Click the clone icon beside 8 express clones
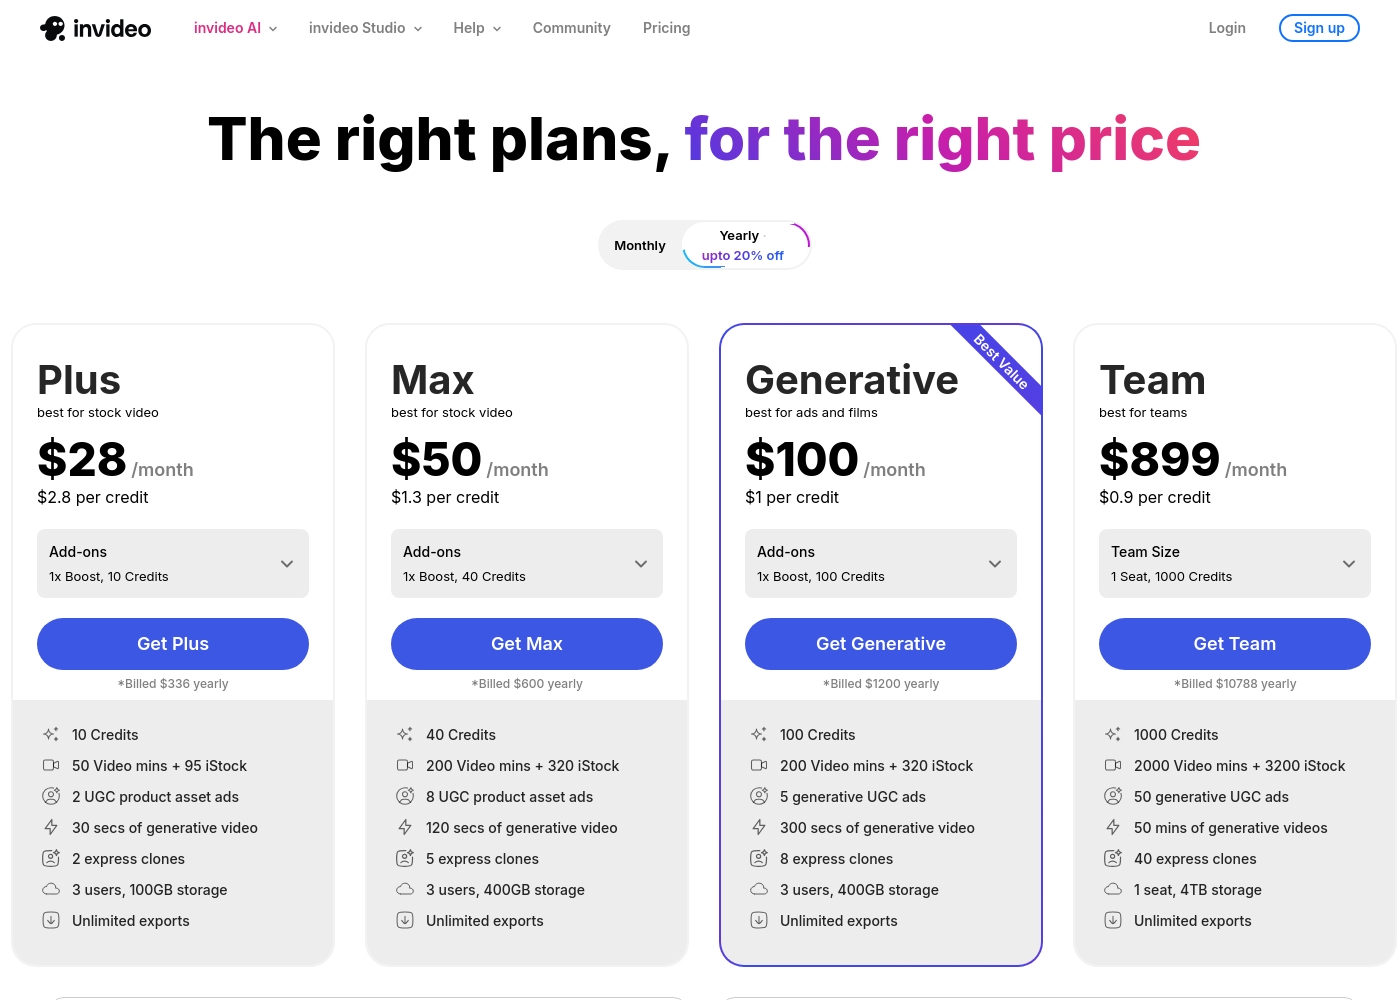1400x1000 pixels. click(x=759, y=858)
